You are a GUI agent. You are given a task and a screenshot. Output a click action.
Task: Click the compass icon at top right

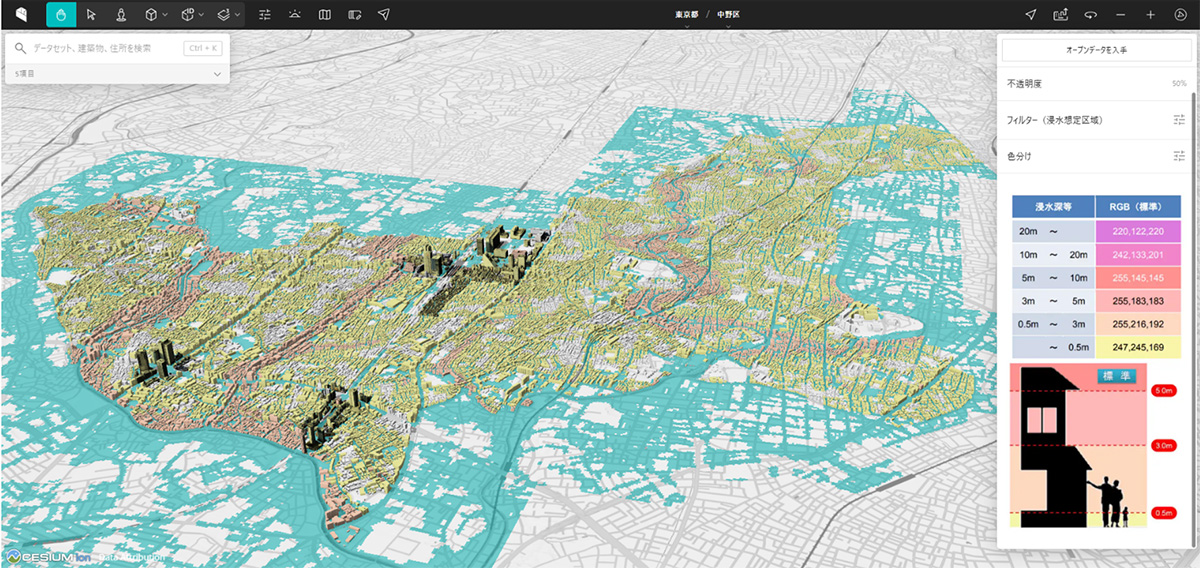coord(1180,15)
